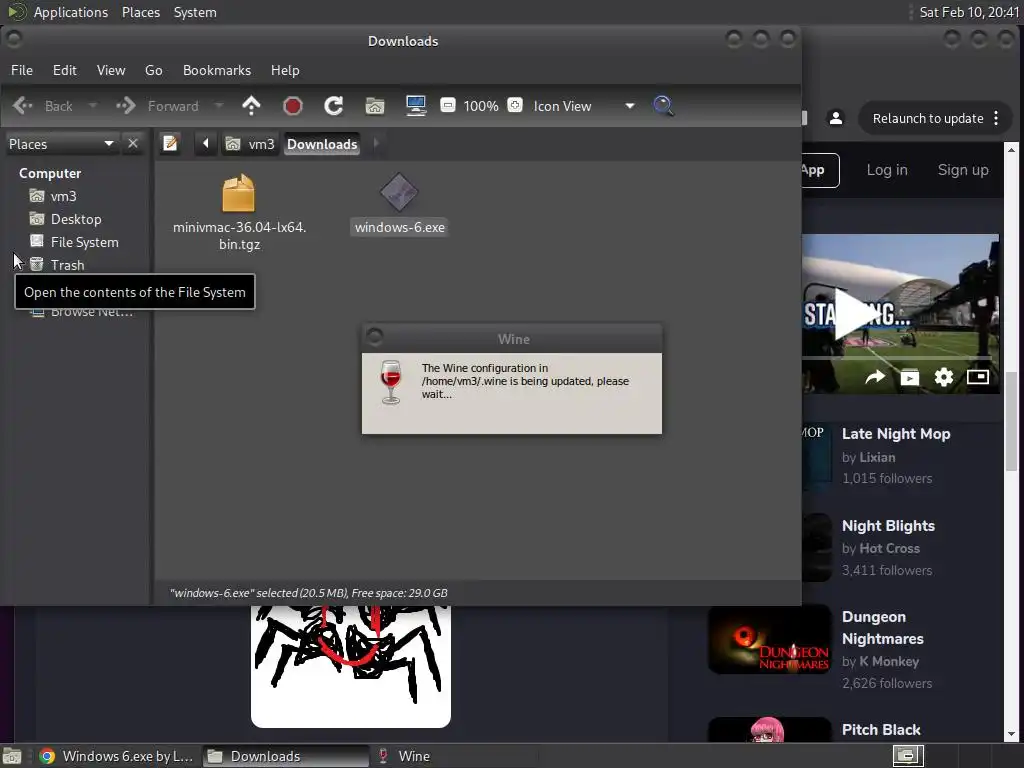Screen dimensions: 1024x768
Task: Switch to the Downloads taskbar item
Action: [x=285, y=756]
